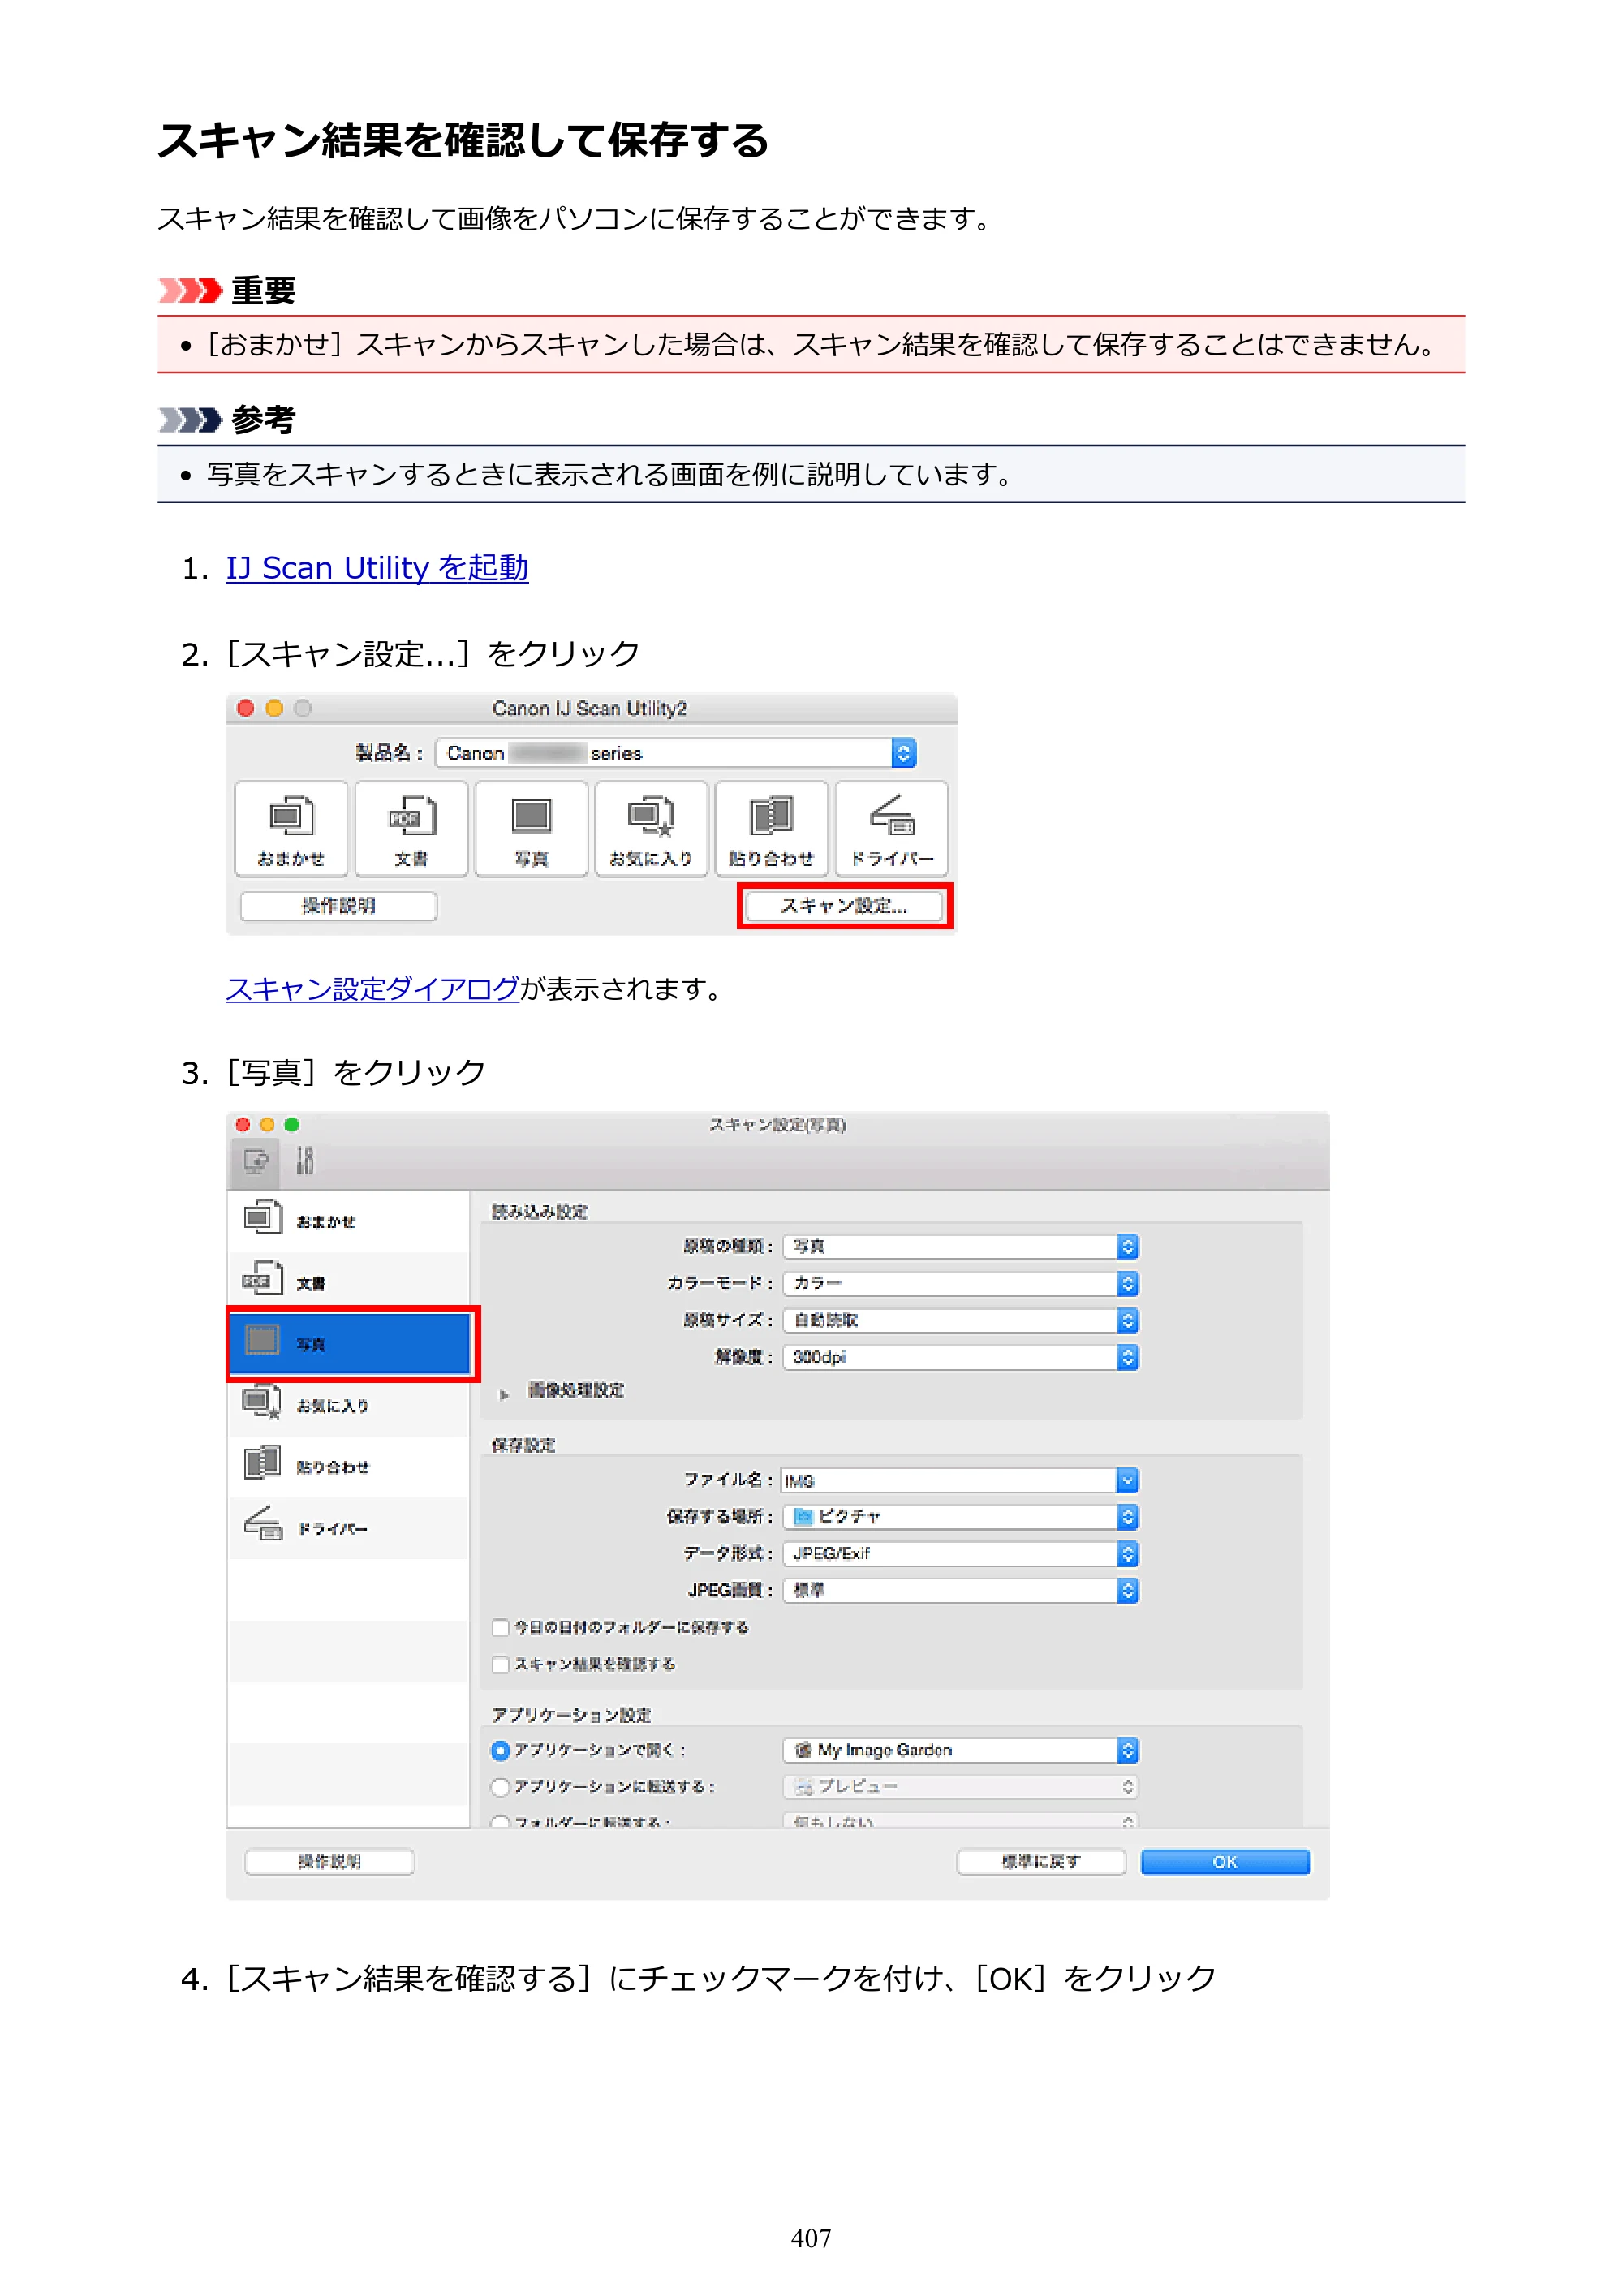Select the general settings tools icon in toolbar
1623x2296 pixels.
point(305,1161)
